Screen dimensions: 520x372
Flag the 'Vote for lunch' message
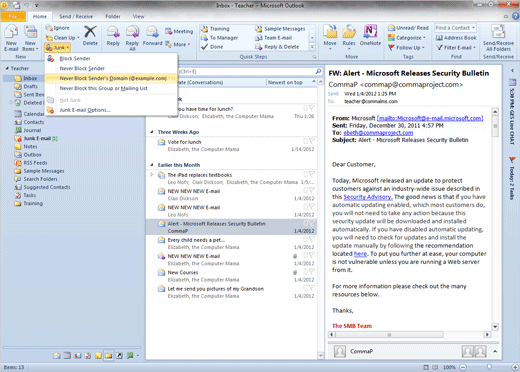coord(312,141)
